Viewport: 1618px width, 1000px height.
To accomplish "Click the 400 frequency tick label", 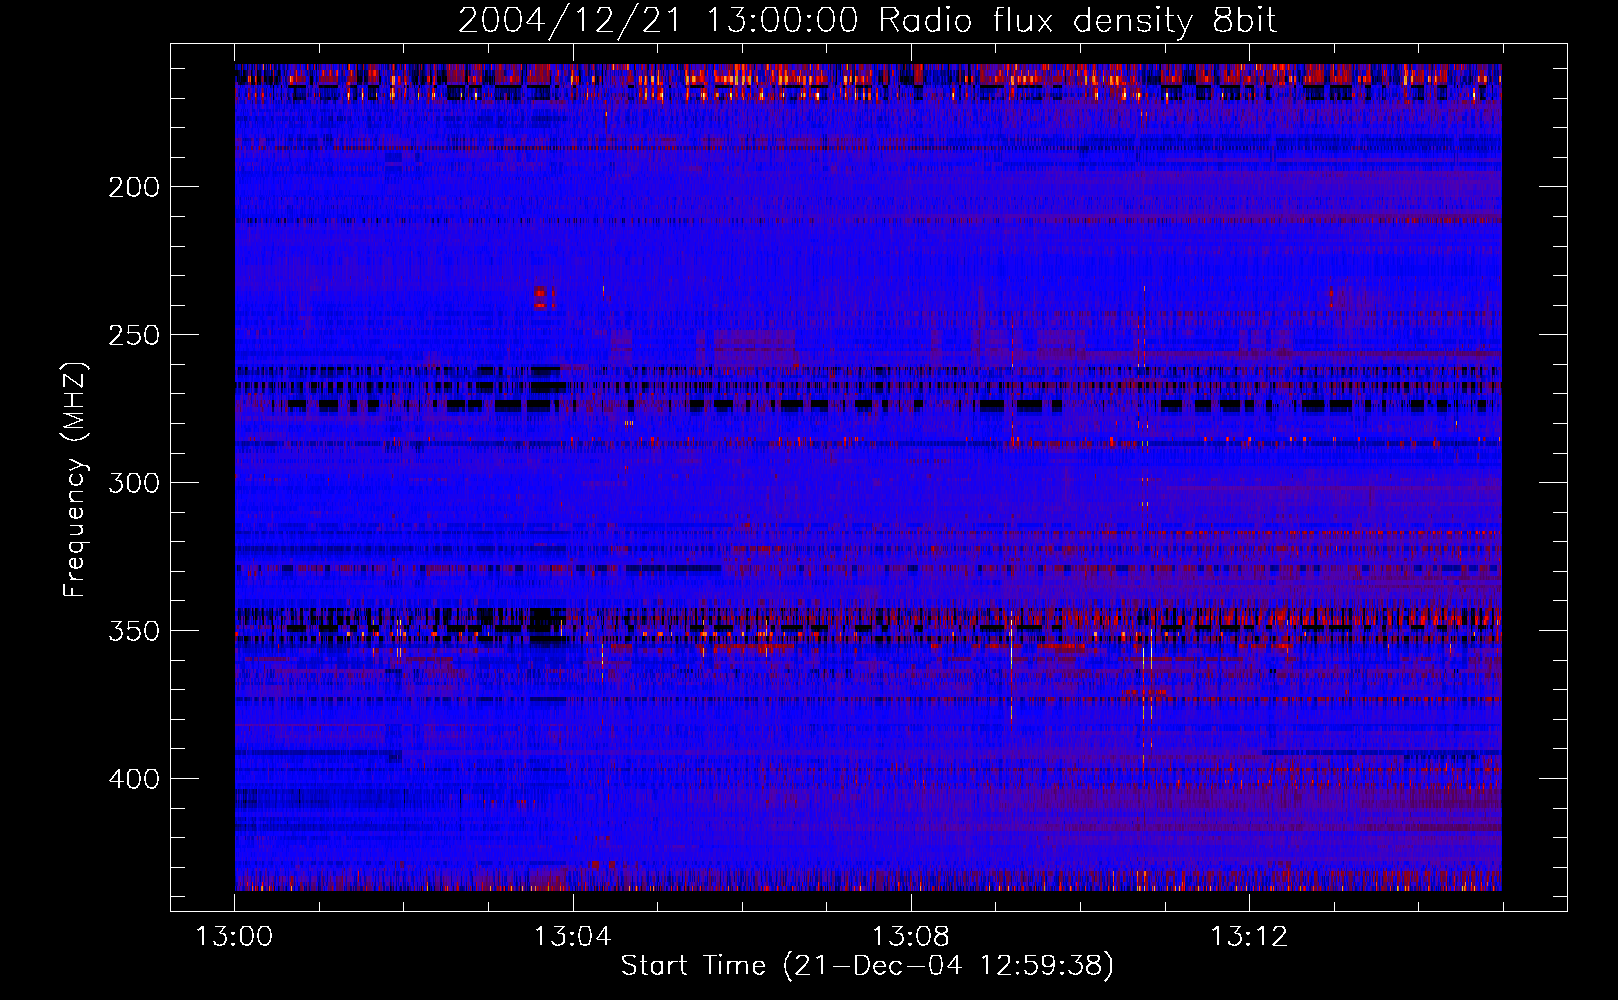I will tap(133, 779).
